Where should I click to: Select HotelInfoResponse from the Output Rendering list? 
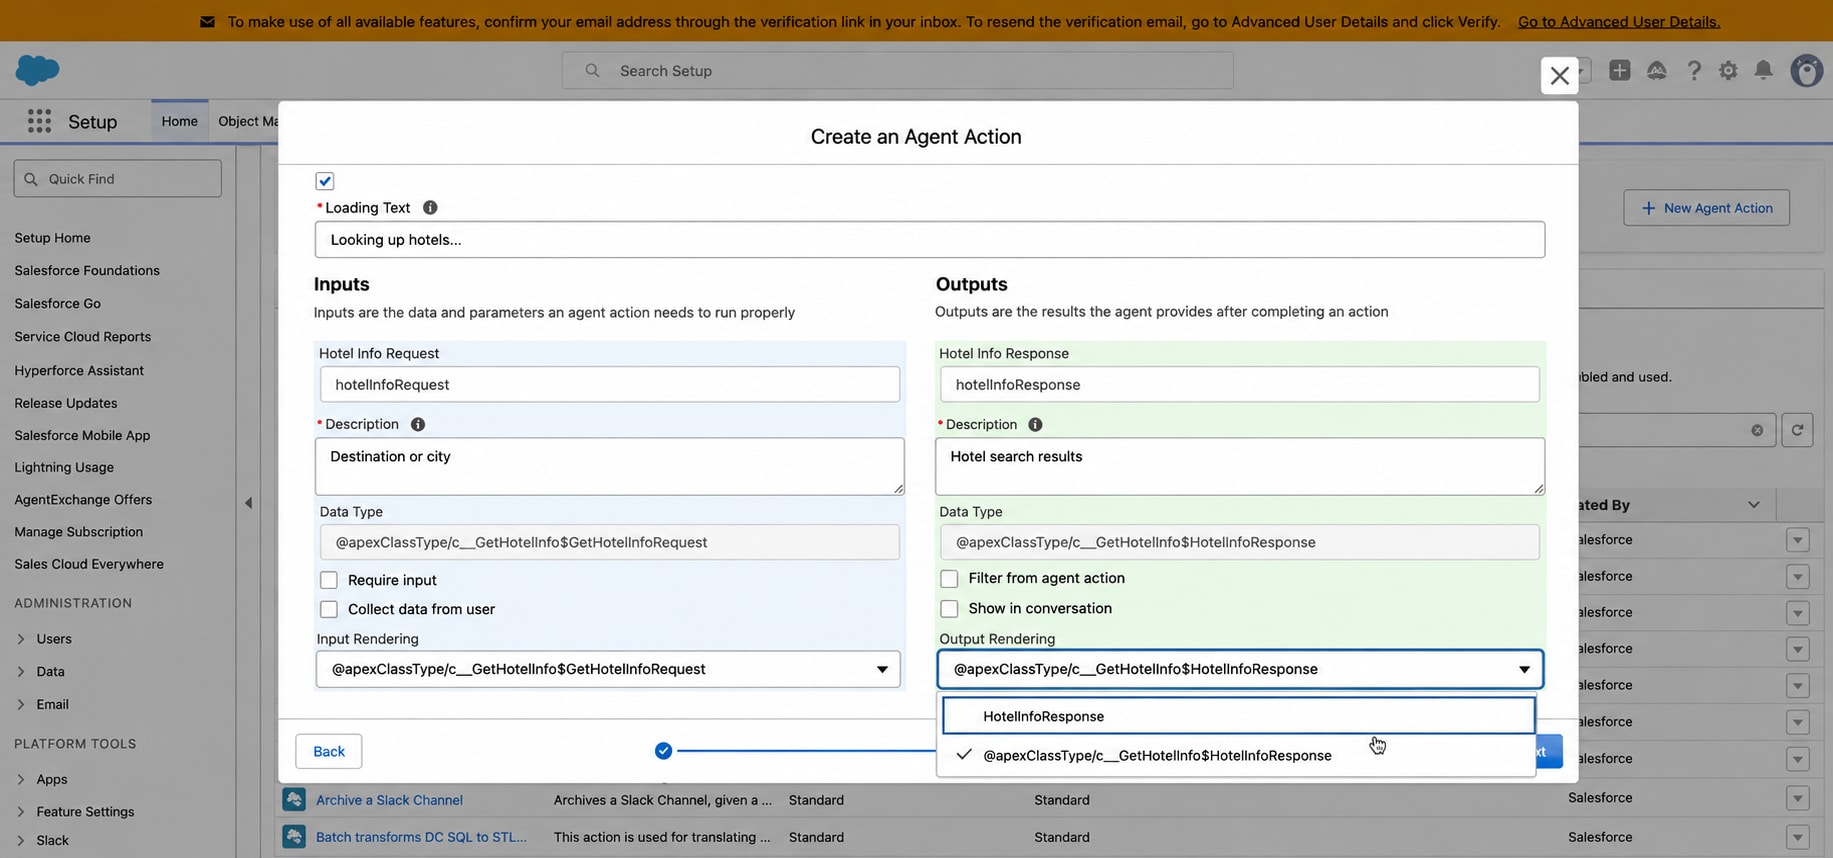tap(1238, 716)
